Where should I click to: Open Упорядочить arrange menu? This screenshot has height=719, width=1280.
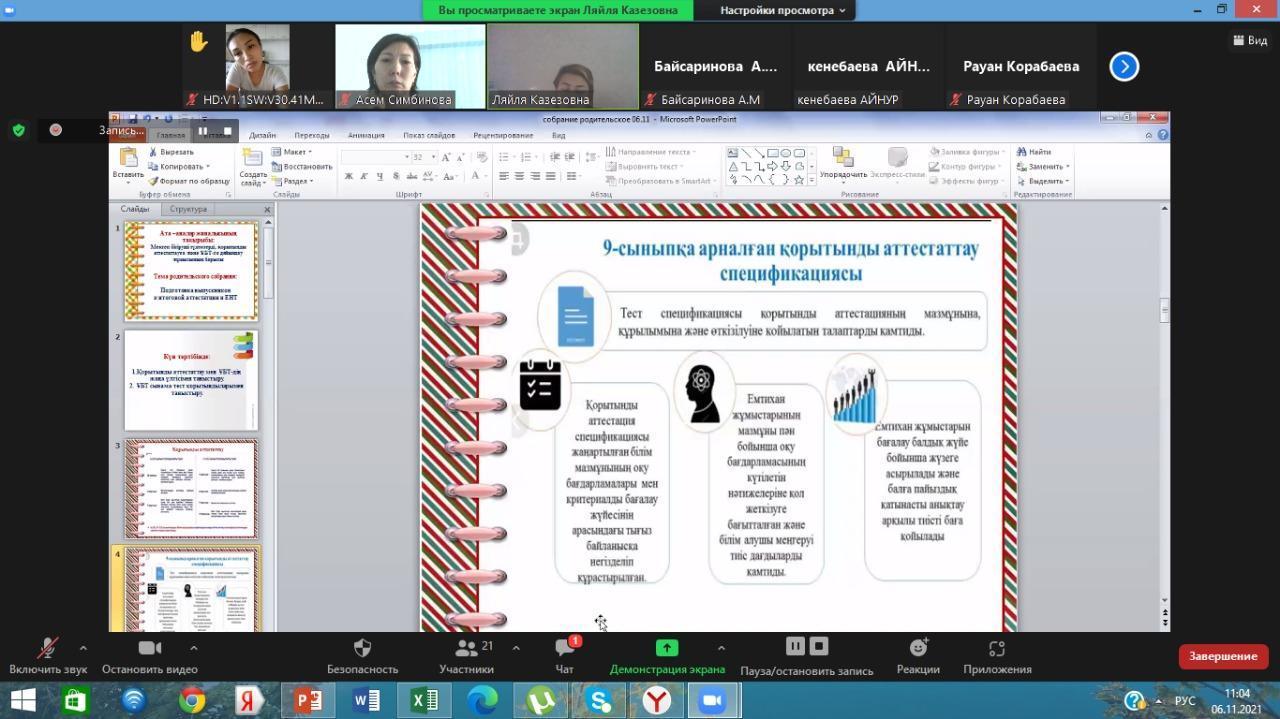(843, 164)
